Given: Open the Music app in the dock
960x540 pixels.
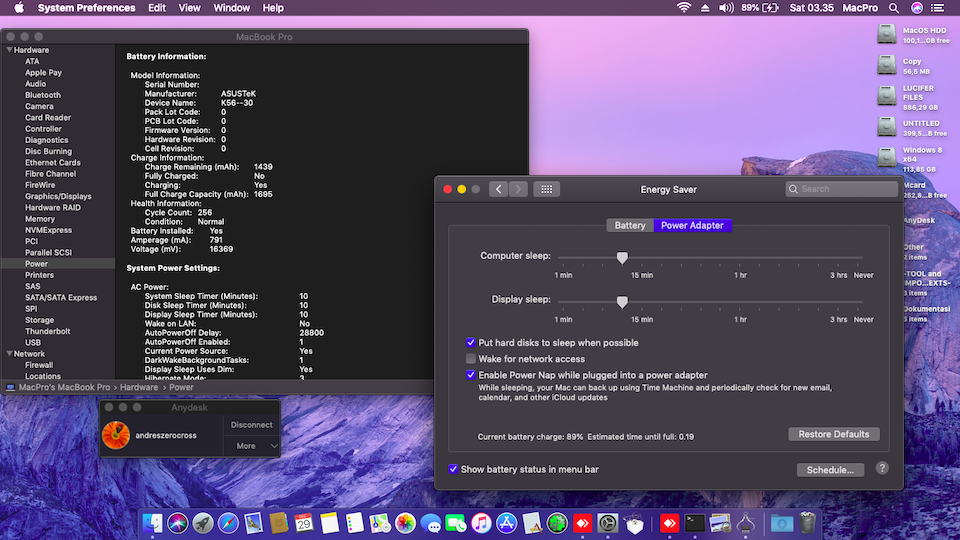Looking at the screenshot, I should coord(481,523).
